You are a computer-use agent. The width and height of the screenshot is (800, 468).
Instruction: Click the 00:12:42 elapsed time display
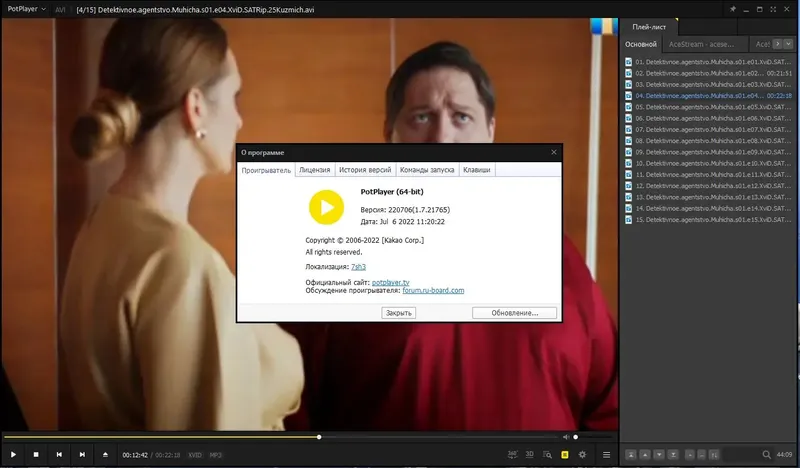pyautogui.click(x=135, y=455)
